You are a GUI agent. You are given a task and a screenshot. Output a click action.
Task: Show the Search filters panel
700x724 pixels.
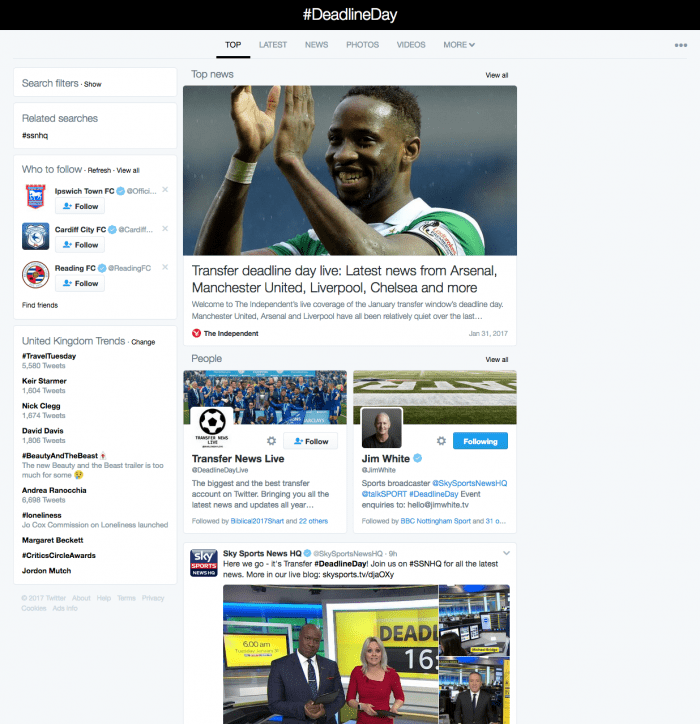coord(92,84)
